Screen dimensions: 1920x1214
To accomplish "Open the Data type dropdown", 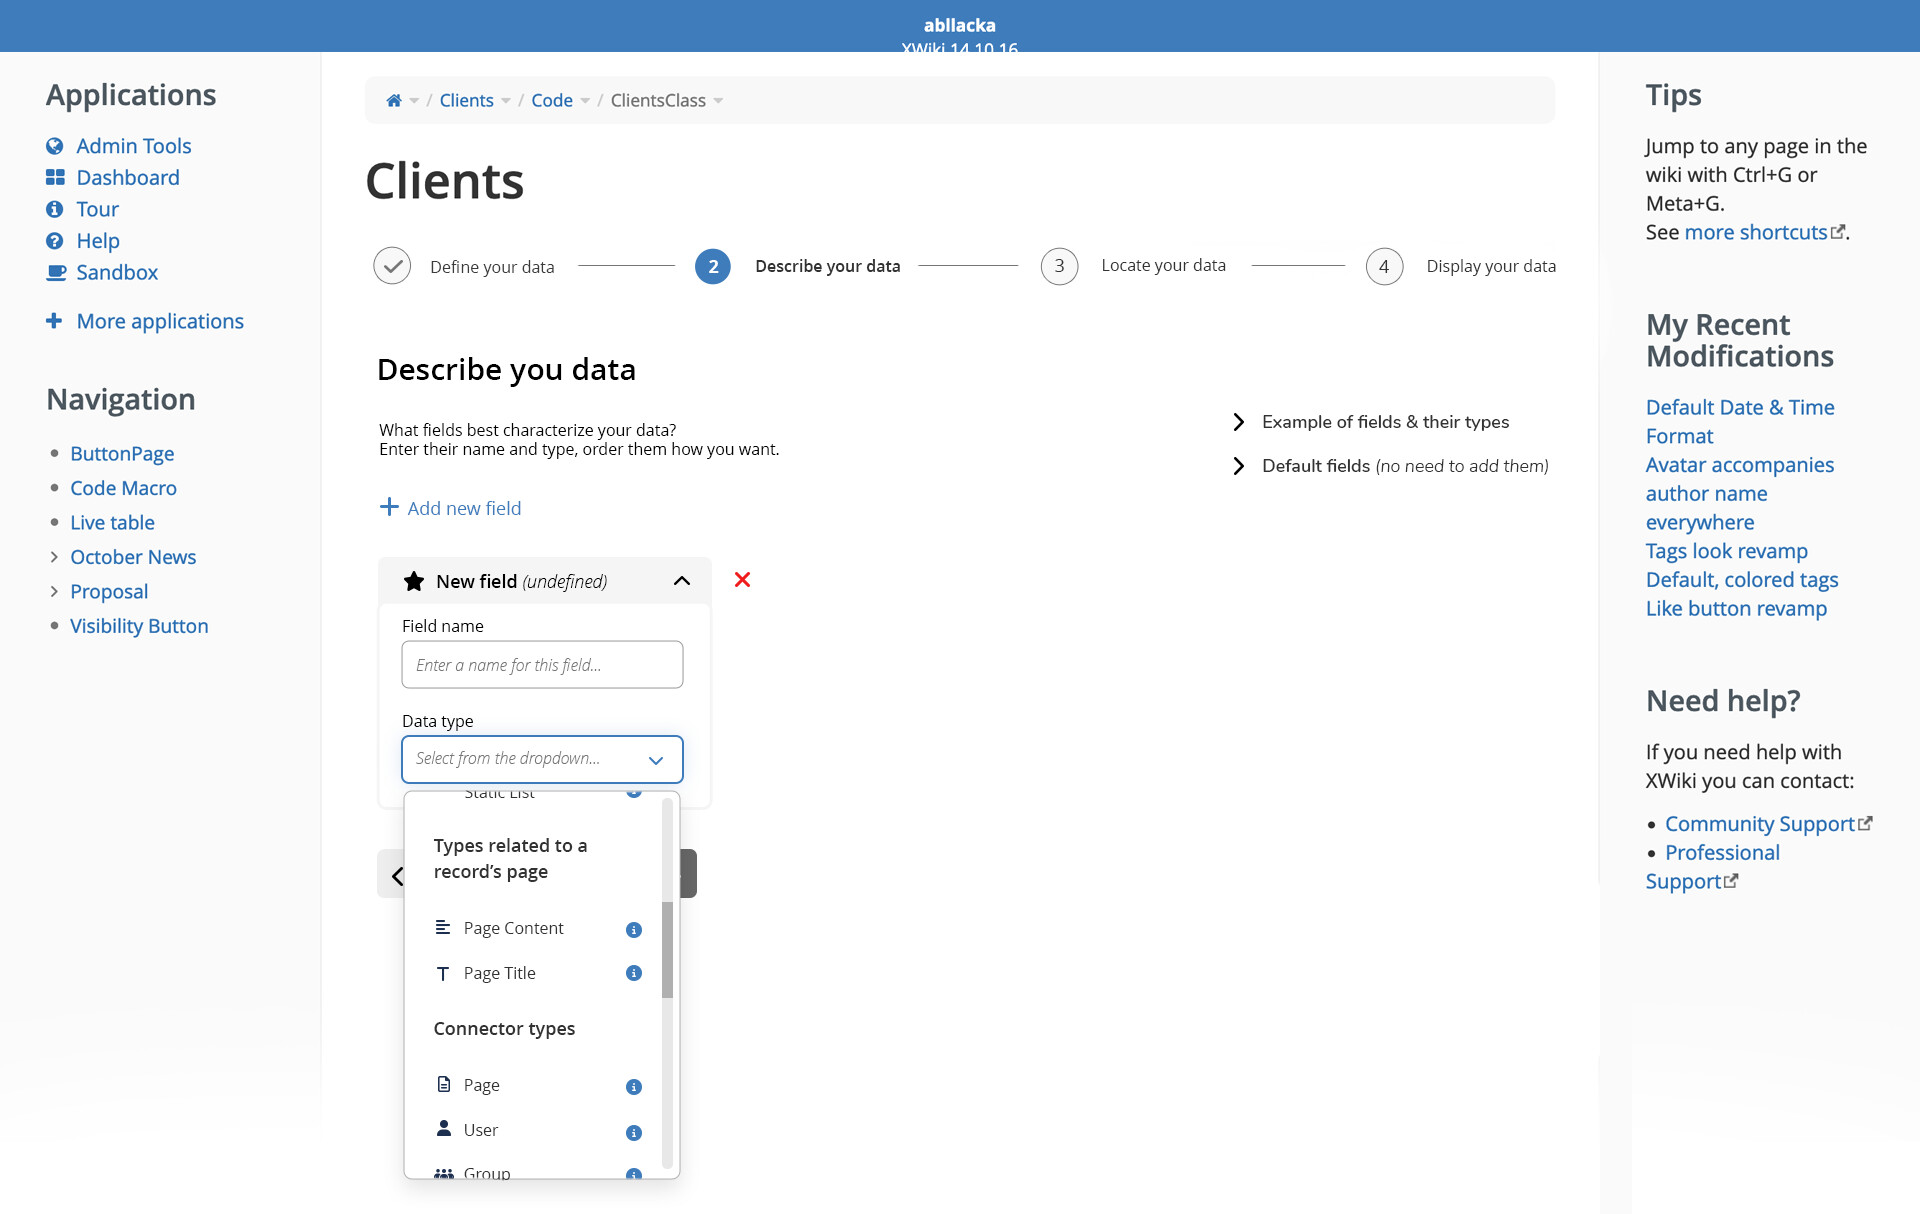I will point(542,759).
